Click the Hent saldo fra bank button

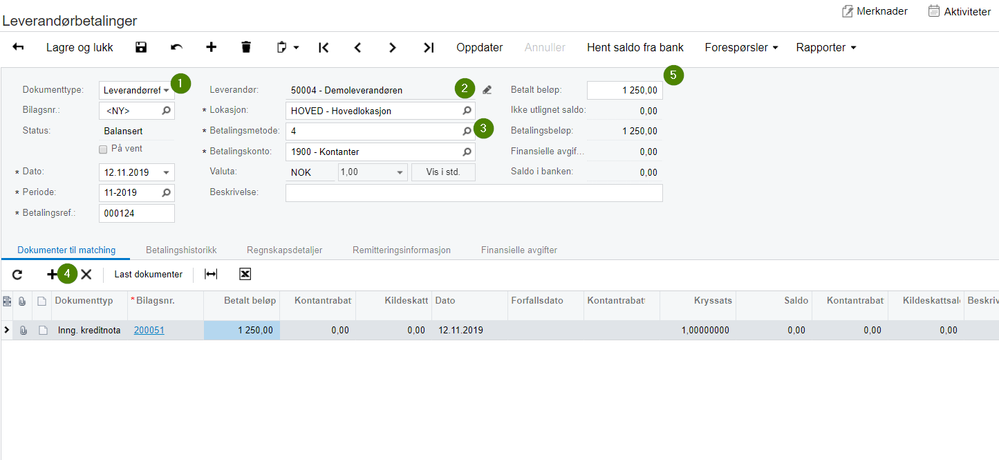click(x=635, y=47)
